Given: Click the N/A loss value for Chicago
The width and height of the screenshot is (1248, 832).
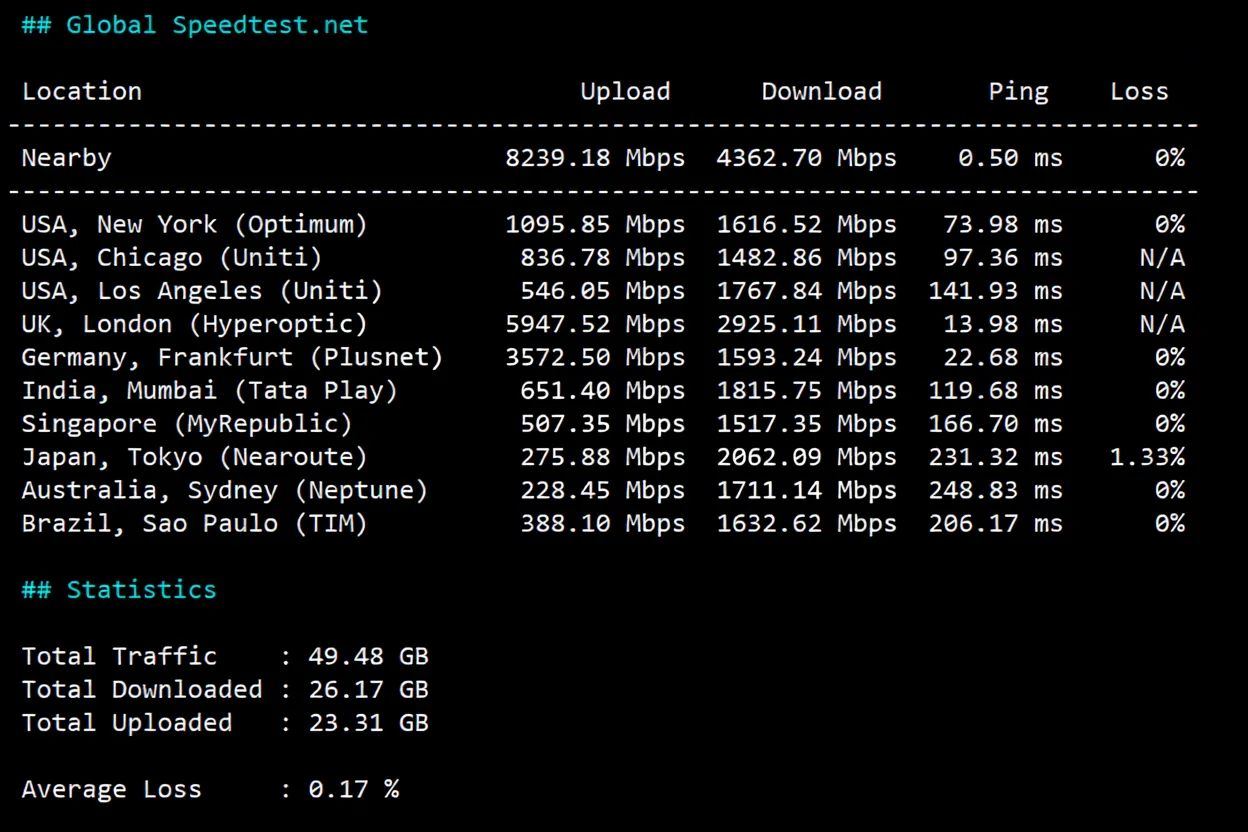Looking at the screenshot, I should coord(1162,258).
